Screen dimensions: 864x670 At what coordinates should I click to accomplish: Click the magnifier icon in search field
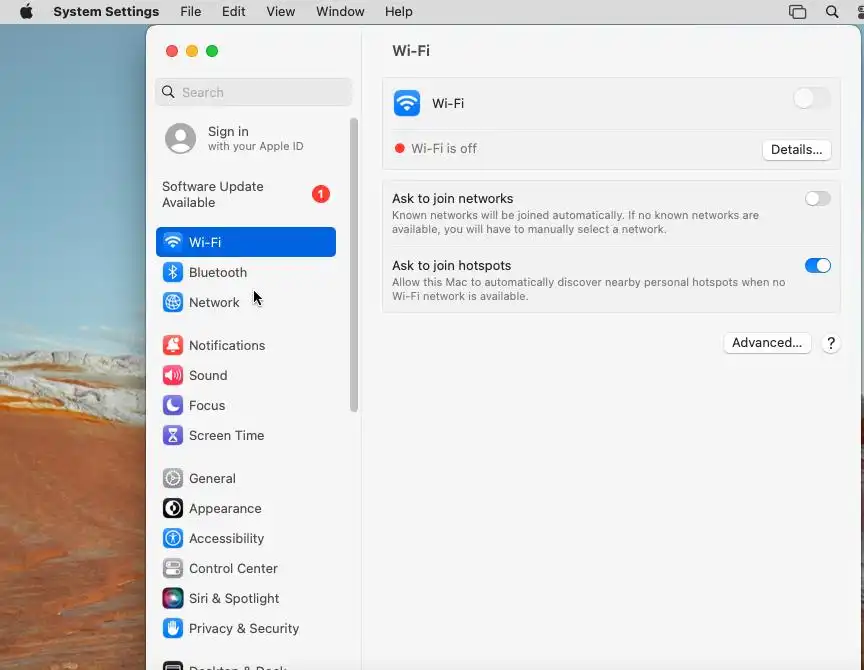pyautogui.click(x=169, y=92)
